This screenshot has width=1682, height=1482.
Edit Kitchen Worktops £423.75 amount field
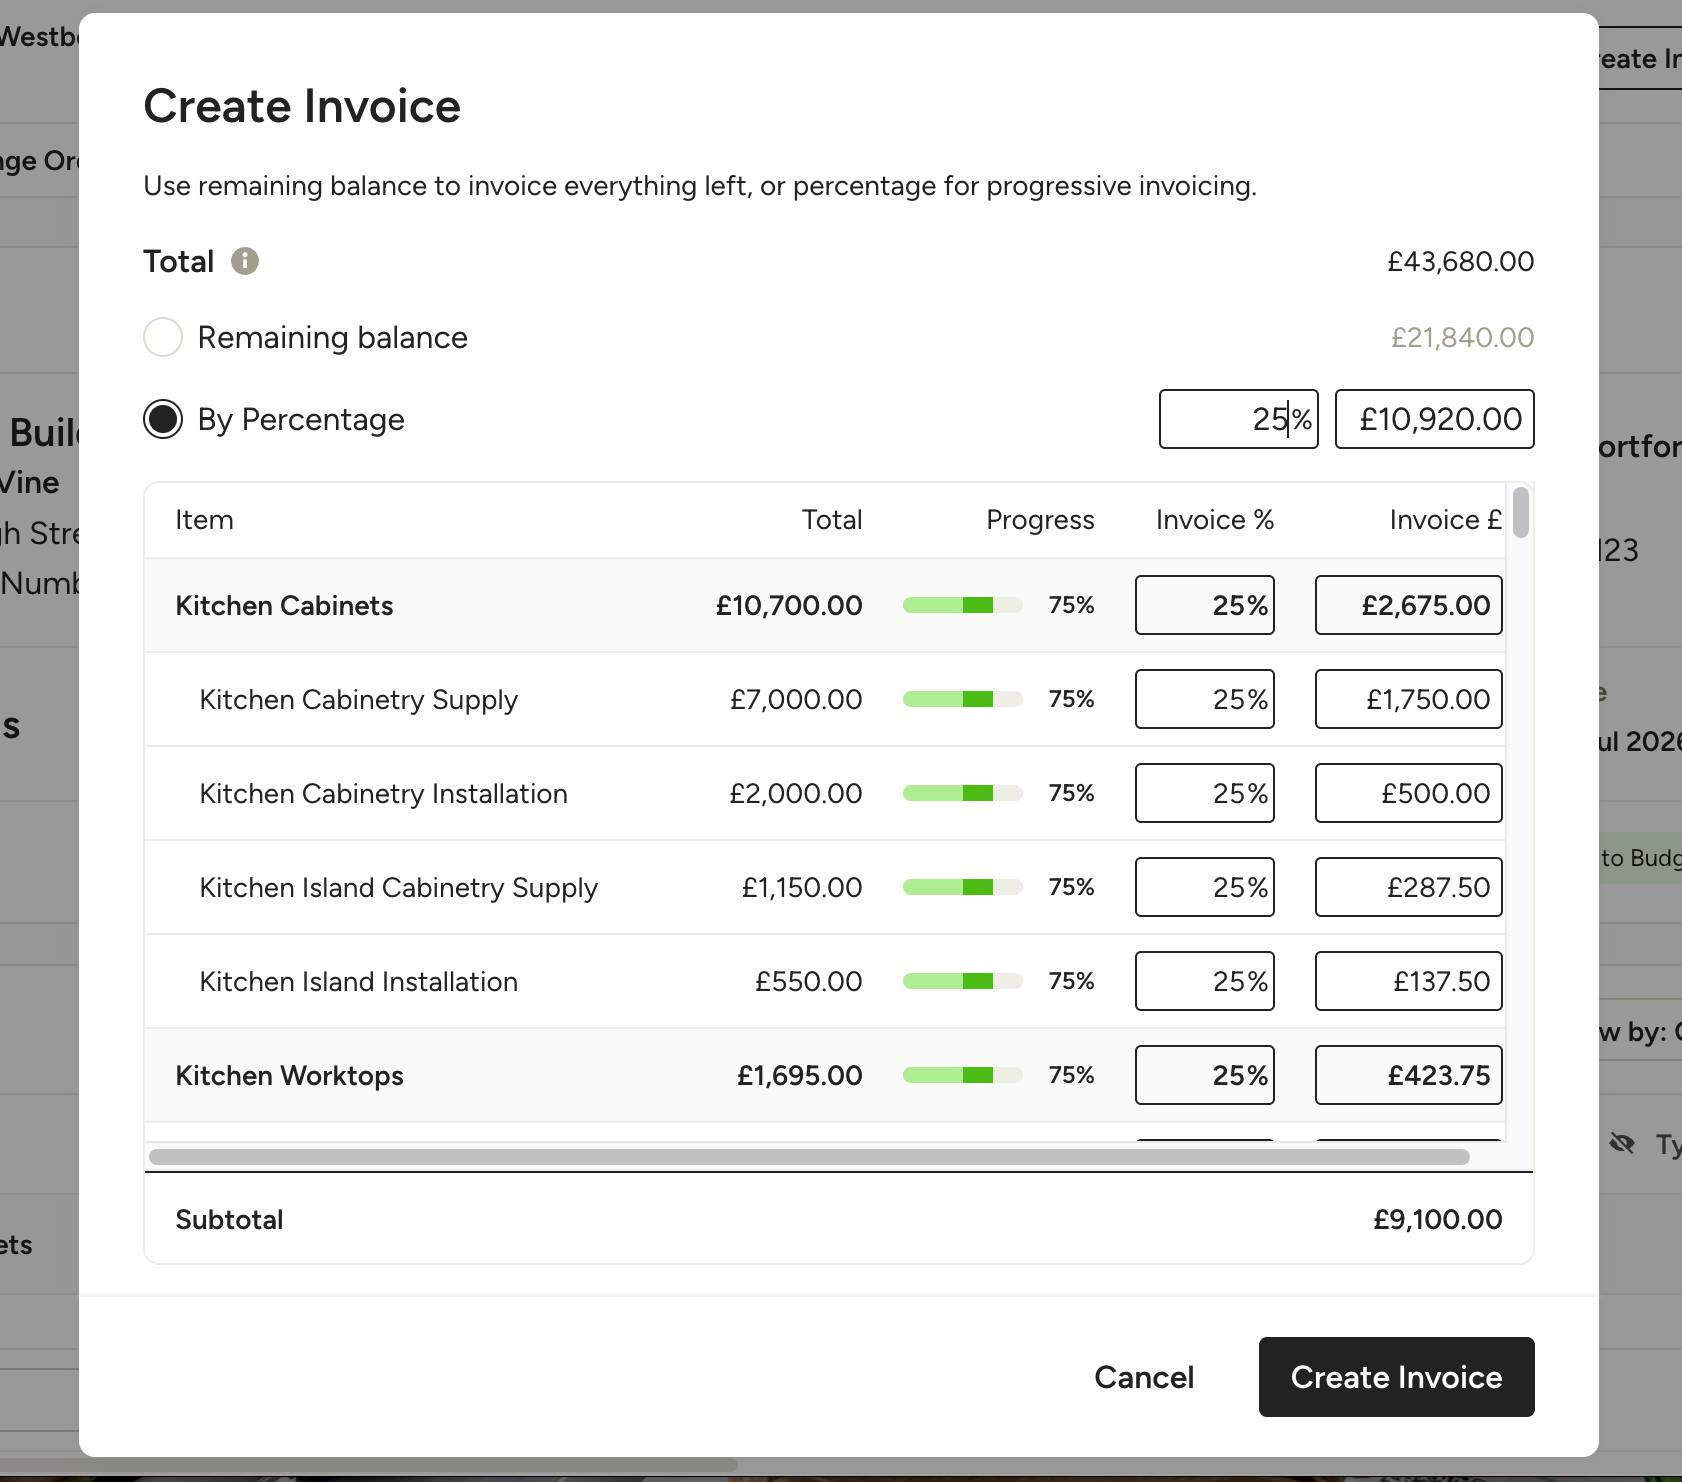1408,1075
